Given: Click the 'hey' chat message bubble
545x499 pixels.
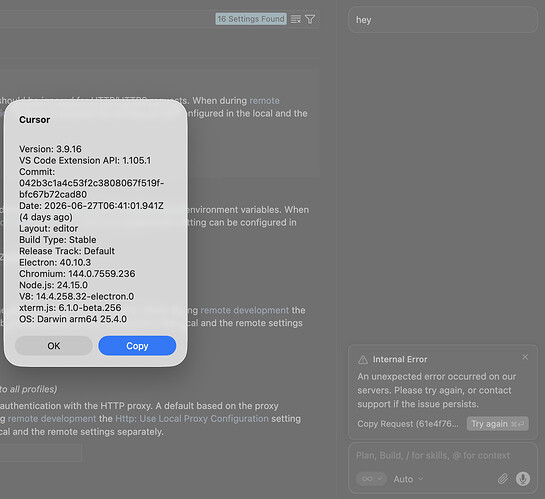Looking at the screenshot, I should click(443, 20).
